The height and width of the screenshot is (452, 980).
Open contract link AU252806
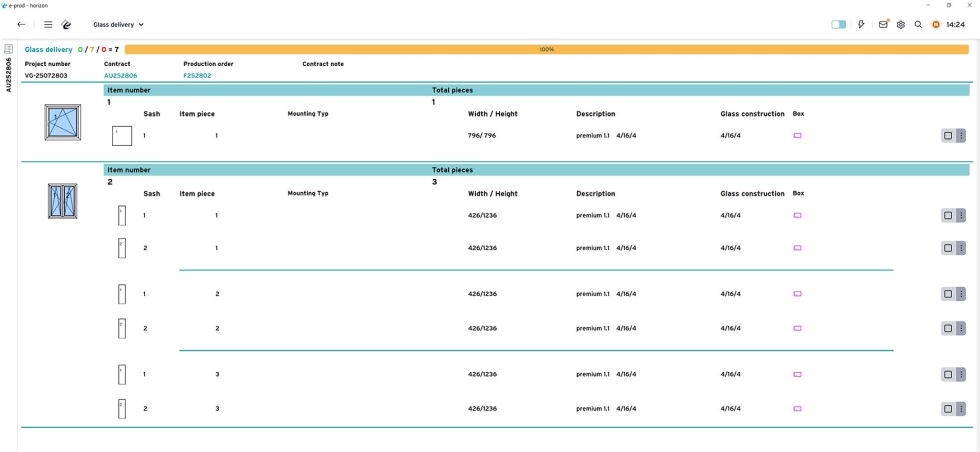point(120,76)
